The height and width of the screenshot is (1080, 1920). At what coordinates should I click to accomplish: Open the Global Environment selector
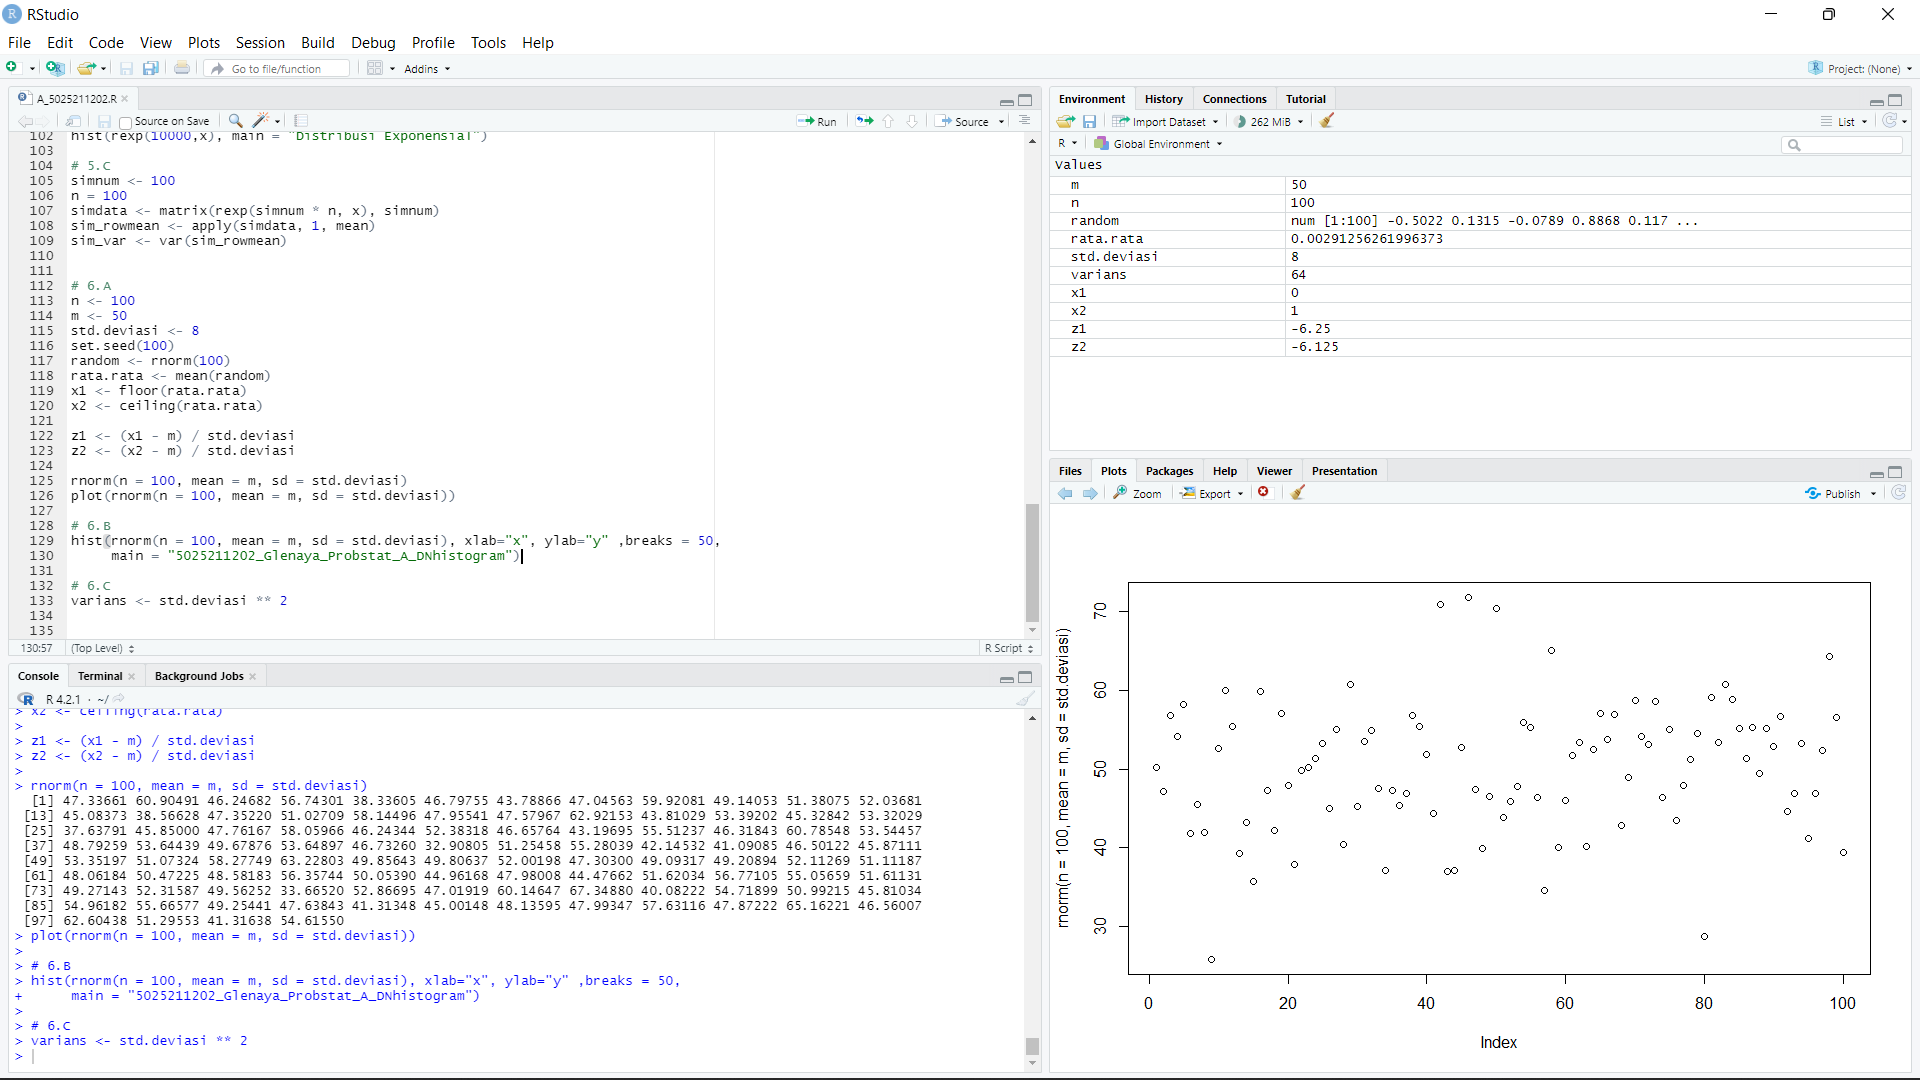tap(1158, 143)
